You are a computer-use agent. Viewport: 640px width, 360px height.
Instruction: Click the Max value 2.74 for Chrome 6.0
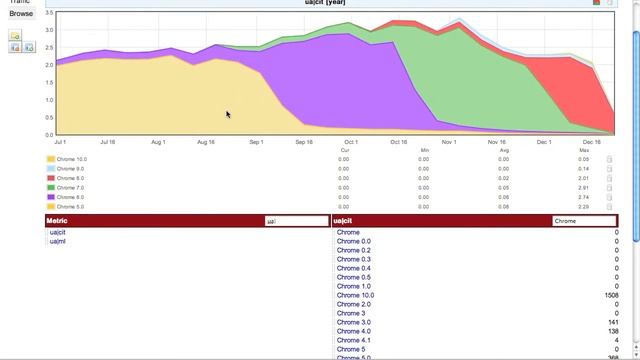pos(583,197)
